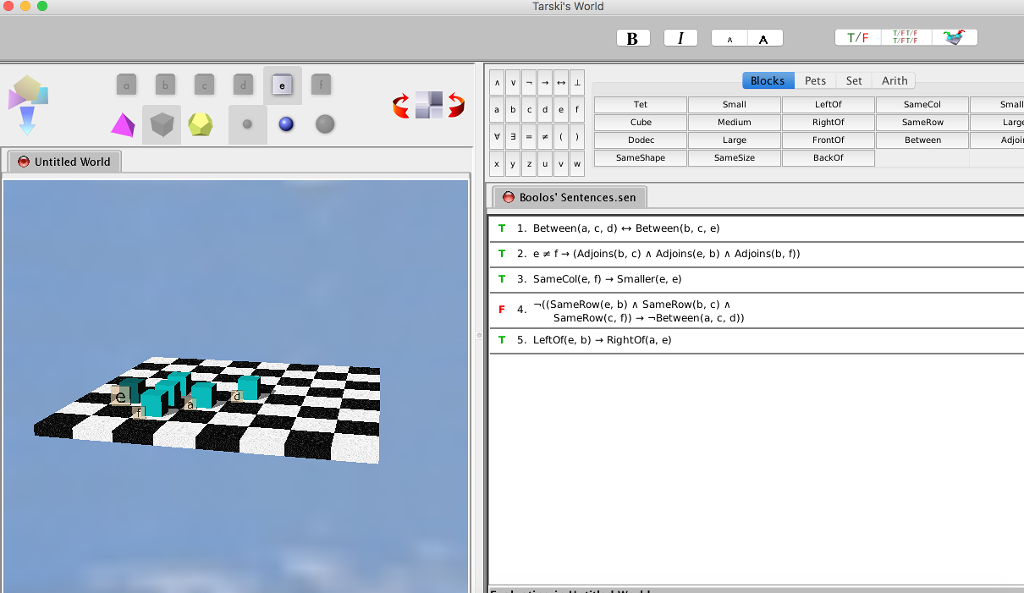
Task: Insert the conjunction ∧ symbol
Action: (497, 83)
